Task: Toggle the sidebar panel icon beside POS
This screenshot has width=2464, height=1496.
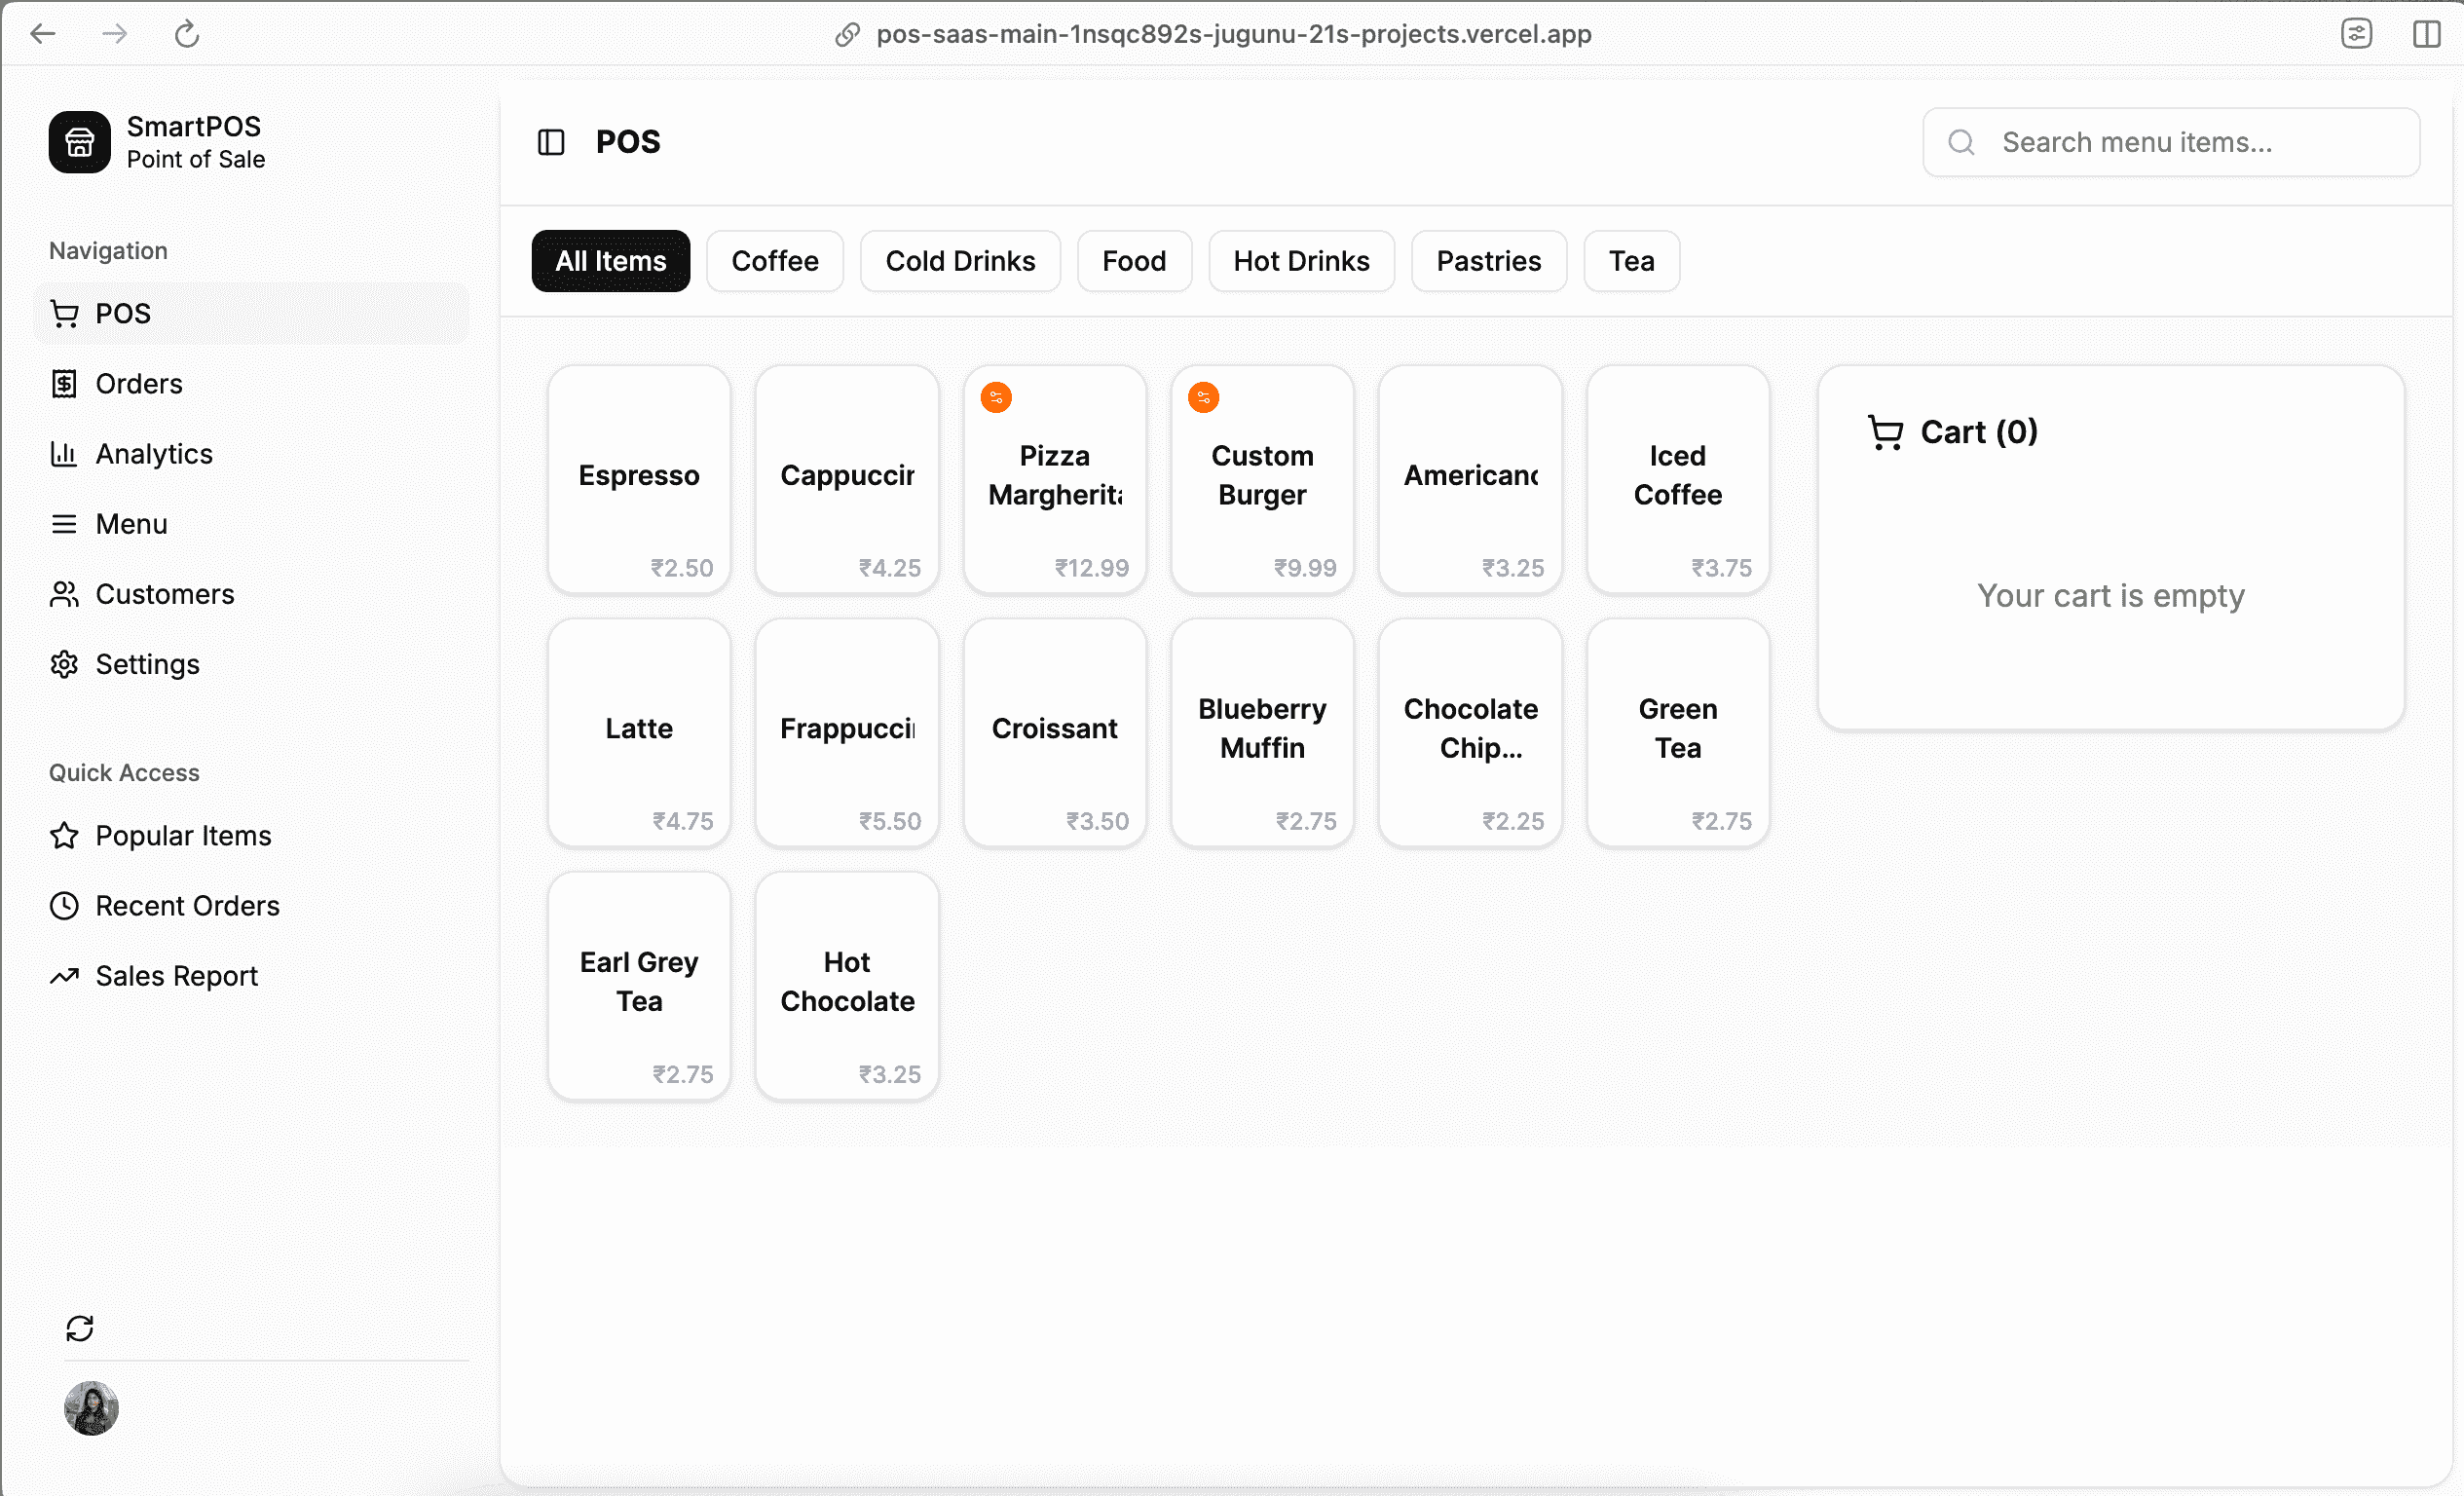Action: [x=551, y=142]
